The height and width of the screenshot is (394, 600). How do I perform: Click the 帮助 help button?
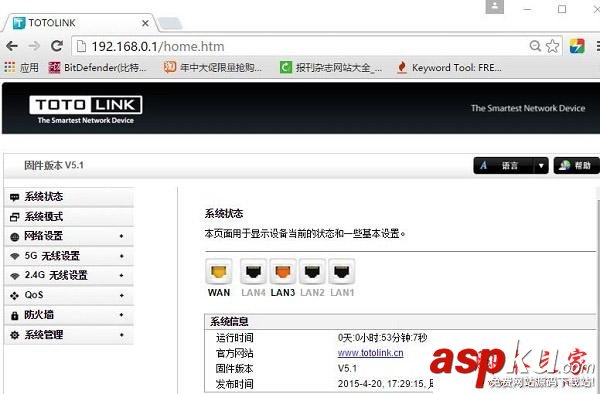coord(576,166)
